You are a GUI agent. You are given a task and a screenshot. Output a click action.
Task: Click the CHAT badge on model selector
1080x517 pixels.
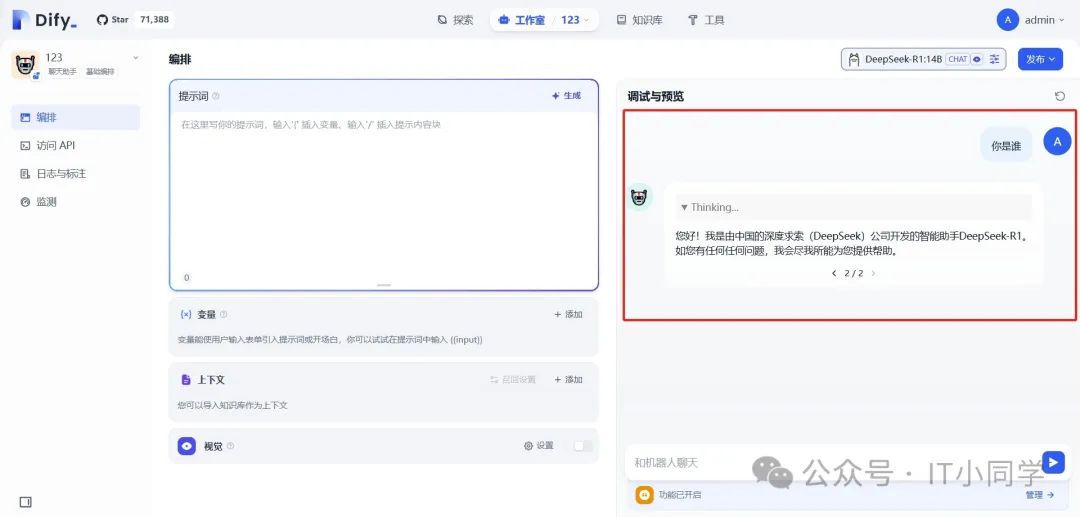[957, 59]
